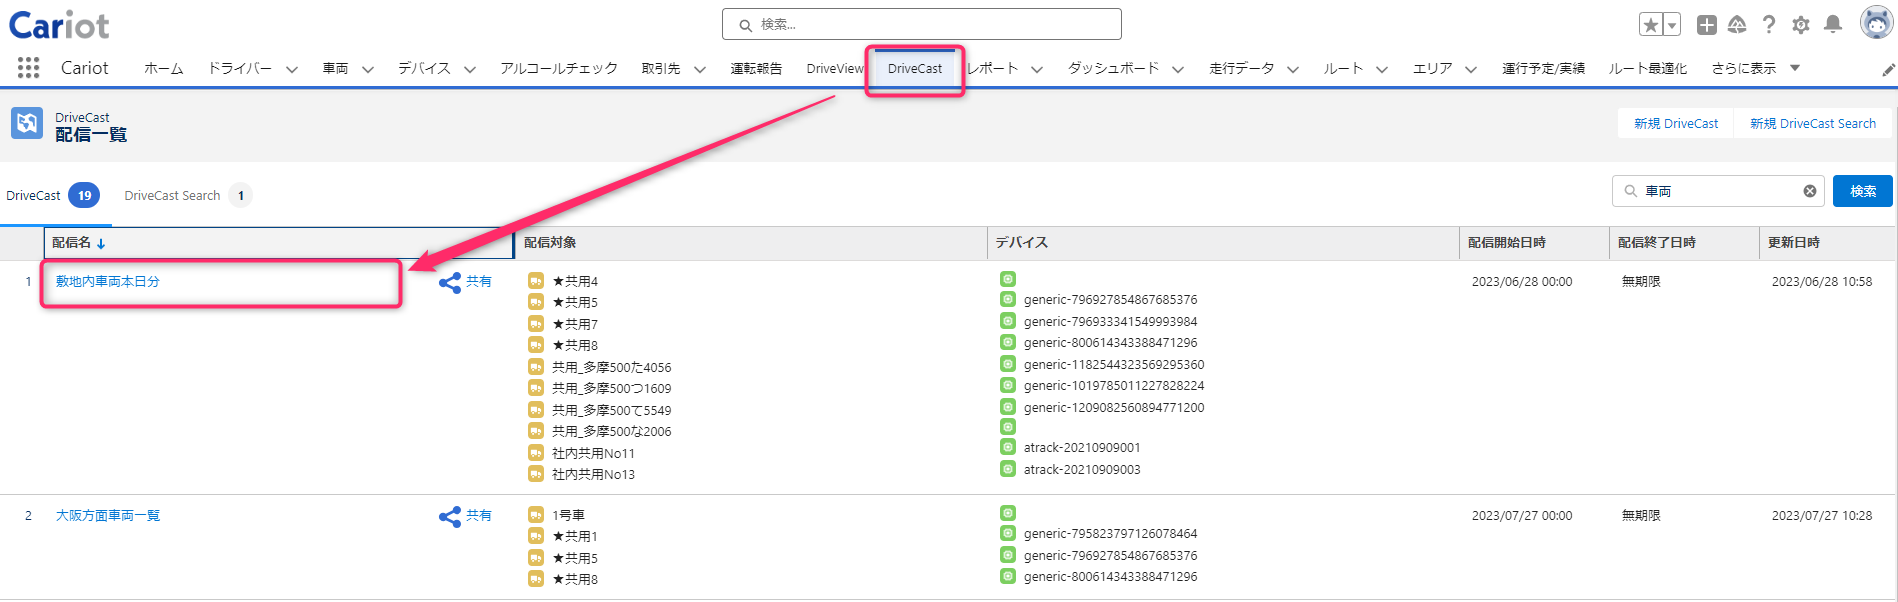Click the edit navigation pencil icon
Viewport: 1898px width, 602px height.
click(x=1888, y=70)
